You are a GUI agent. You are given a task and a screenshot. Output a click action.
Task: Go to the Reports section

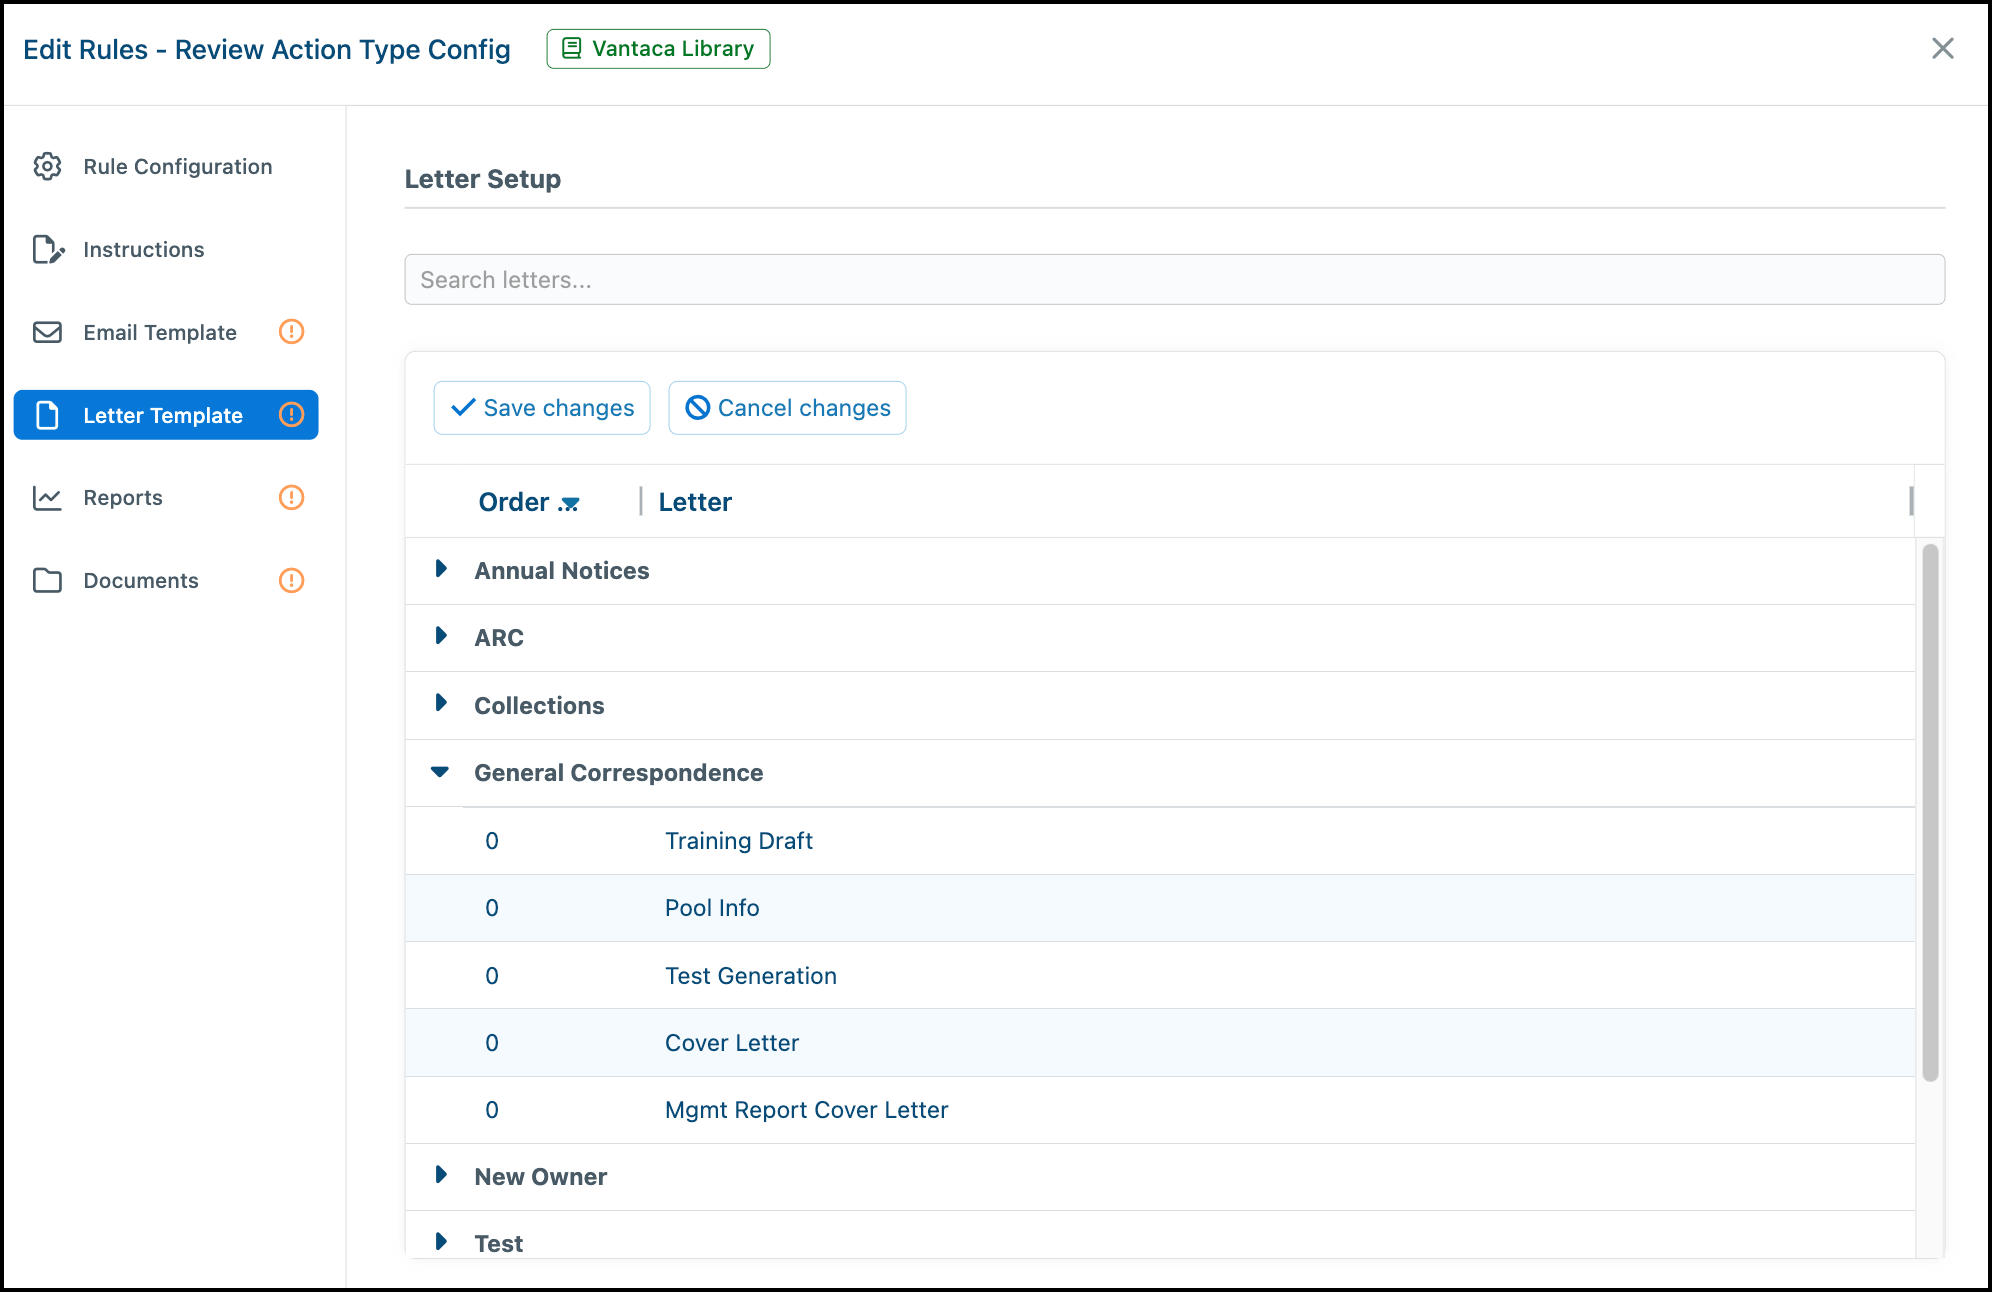[166, 498]
